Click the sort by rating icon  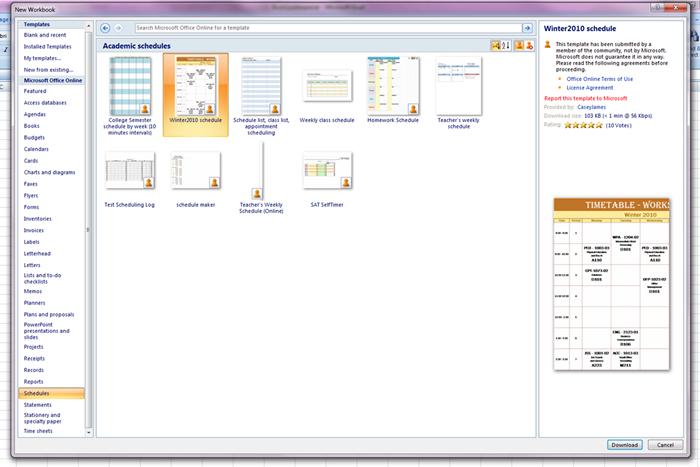(495, 46)
